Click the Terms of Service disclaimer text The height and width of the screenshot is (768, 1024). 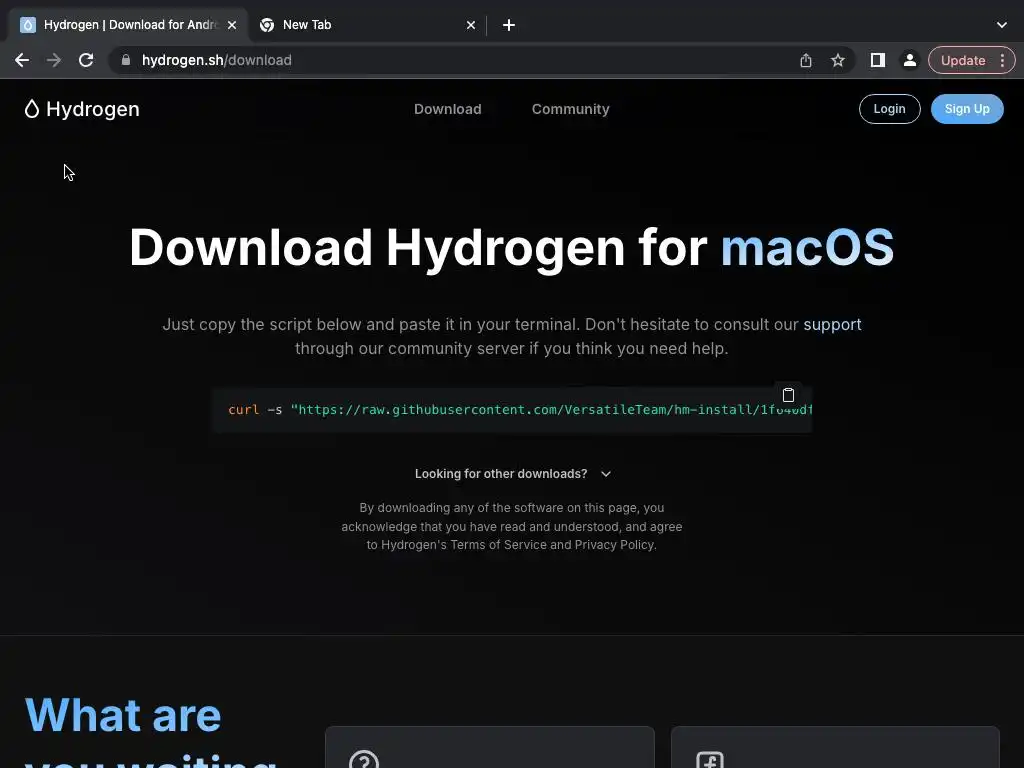511,526
